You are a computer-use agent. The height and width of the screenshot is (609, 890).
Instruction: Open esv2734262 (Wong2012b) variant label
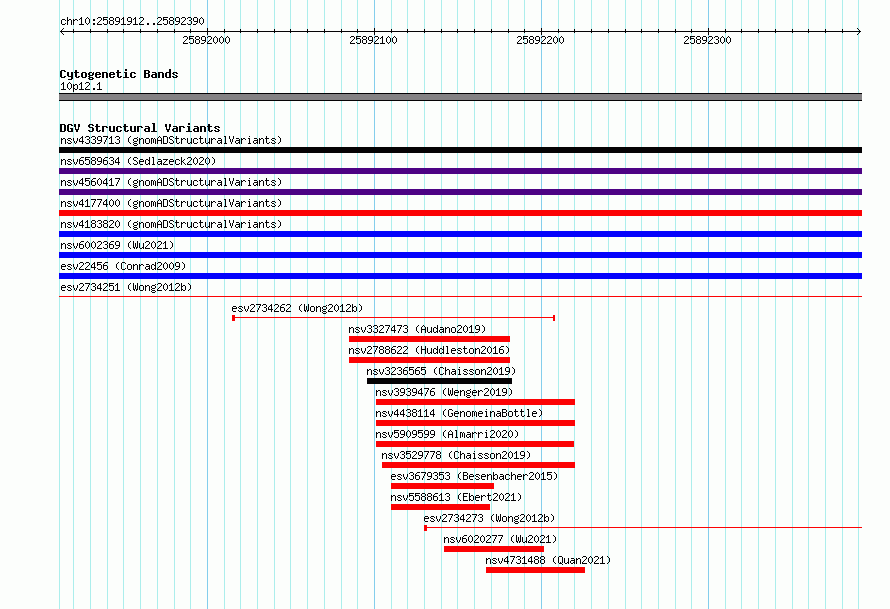(297, 308)
